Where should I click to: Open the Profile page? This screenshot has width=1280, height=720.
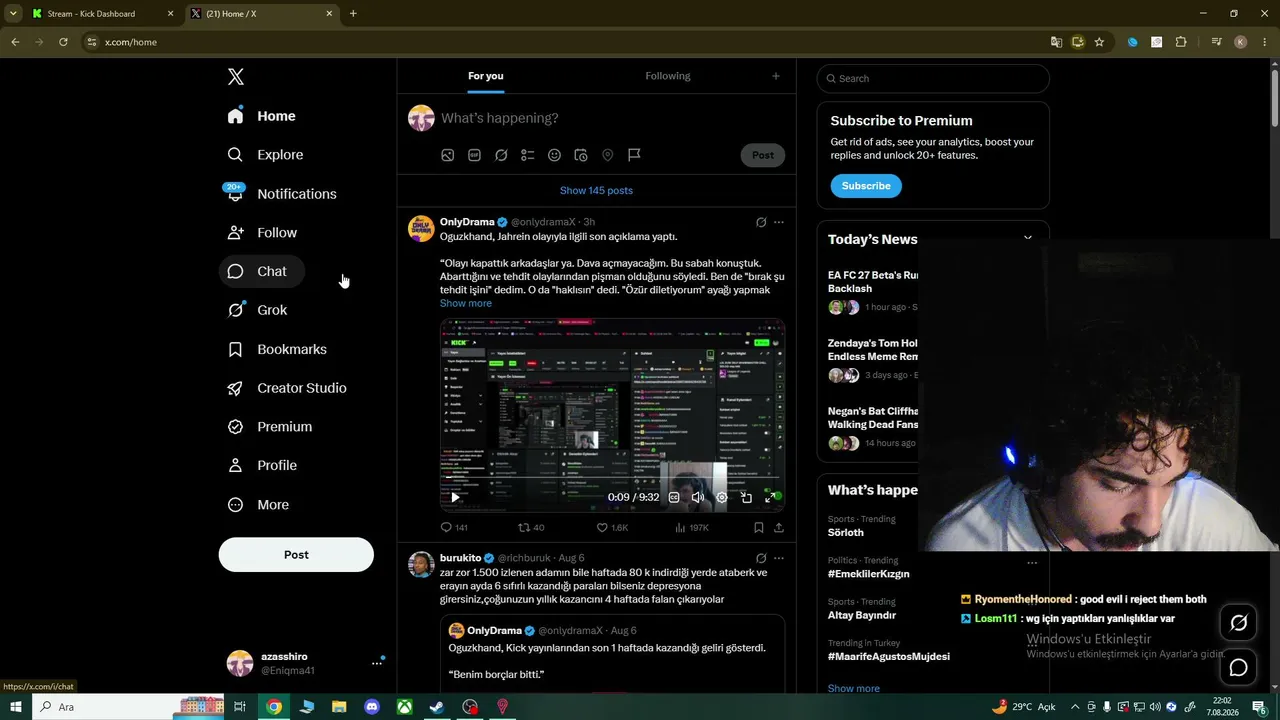pos(263,465)
